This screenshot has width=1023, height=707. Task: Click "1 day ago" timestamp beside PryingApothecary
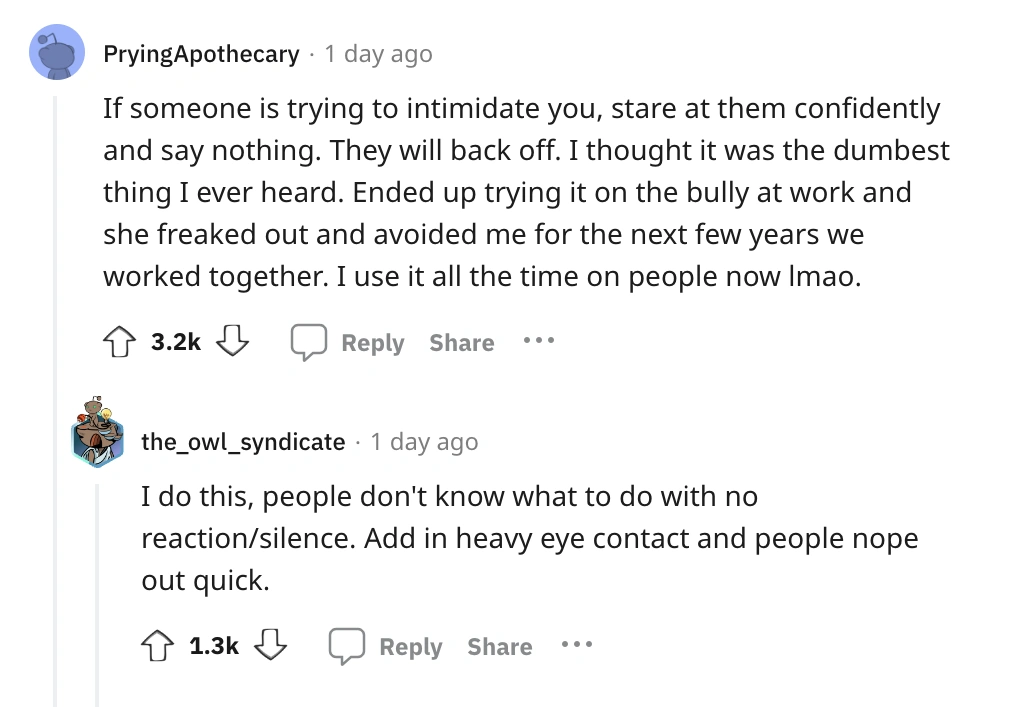[378, 54]
